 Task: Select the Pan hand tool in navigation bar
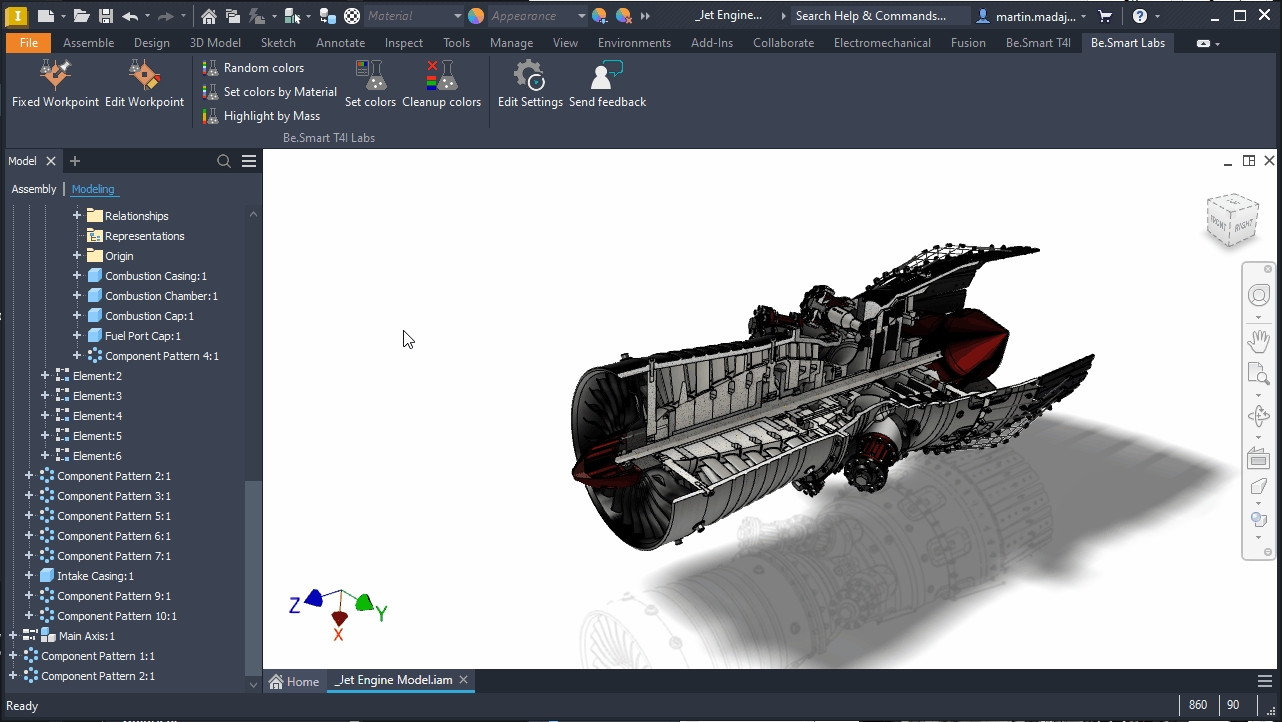coord(1258,340)
